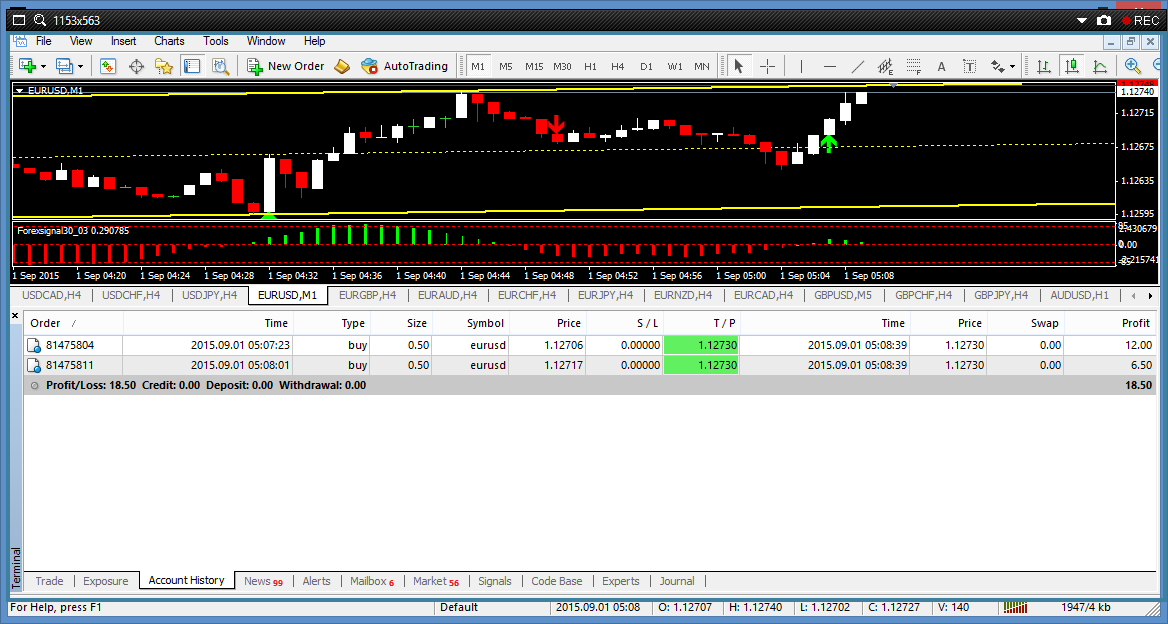Open the Charts menu

click(169, 41)
